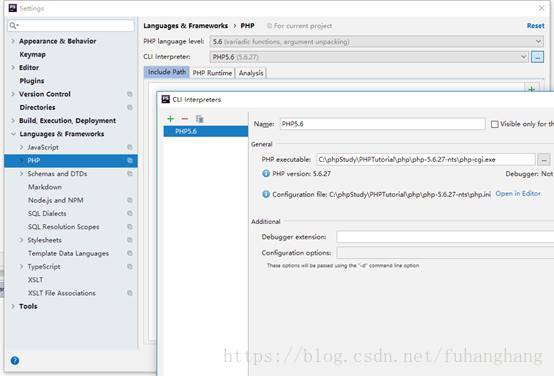This screenshot has width=554, height=376.
Task: Click the Configuration options field
Action: pyautogui.click(x=445, y=253)
